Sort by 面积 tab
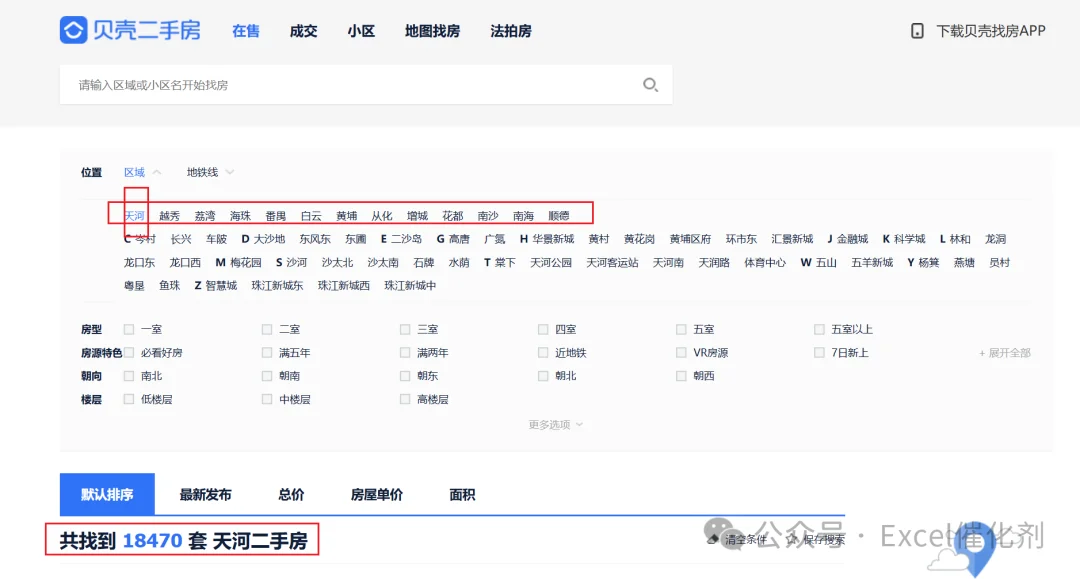Viewport: 1080px width, 579px height. 462,494
